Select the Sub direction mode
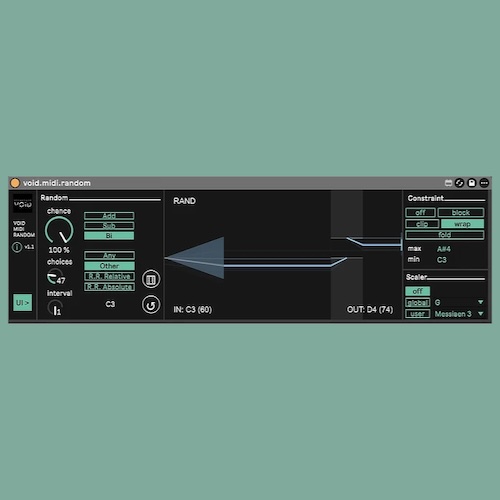Screen dimensions: 500x500 tap(109, 226)
